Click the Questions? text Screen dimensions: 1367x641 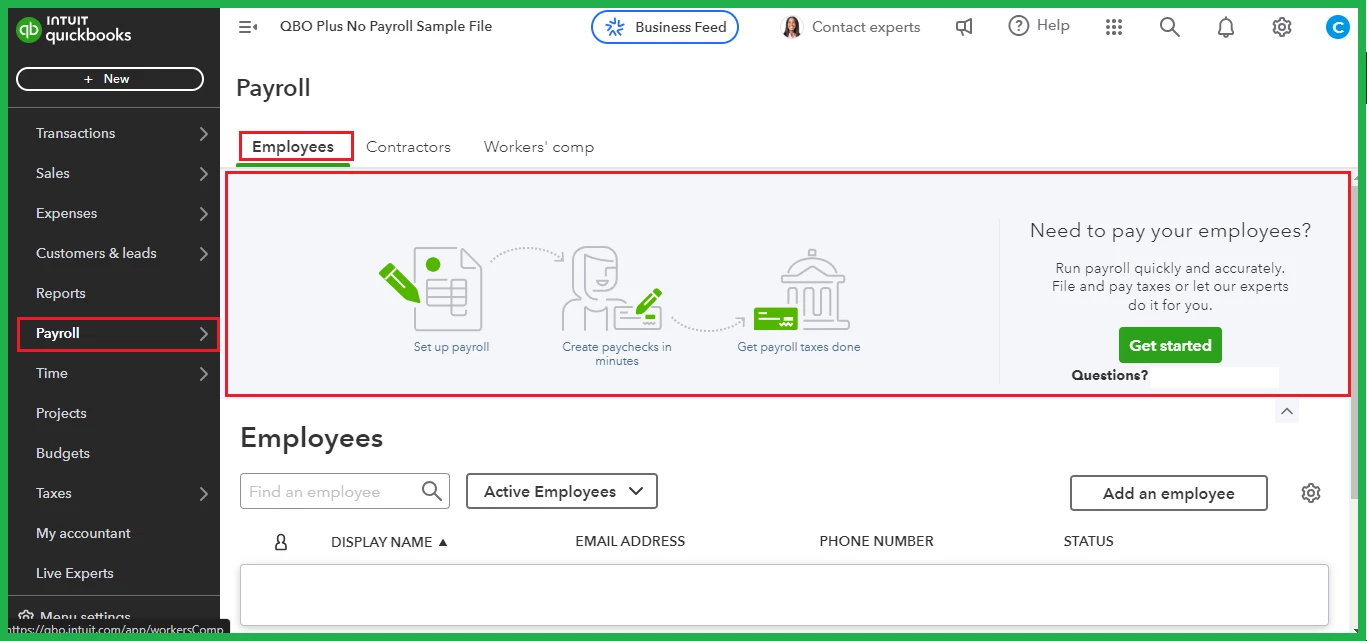tap(1110, 376)
